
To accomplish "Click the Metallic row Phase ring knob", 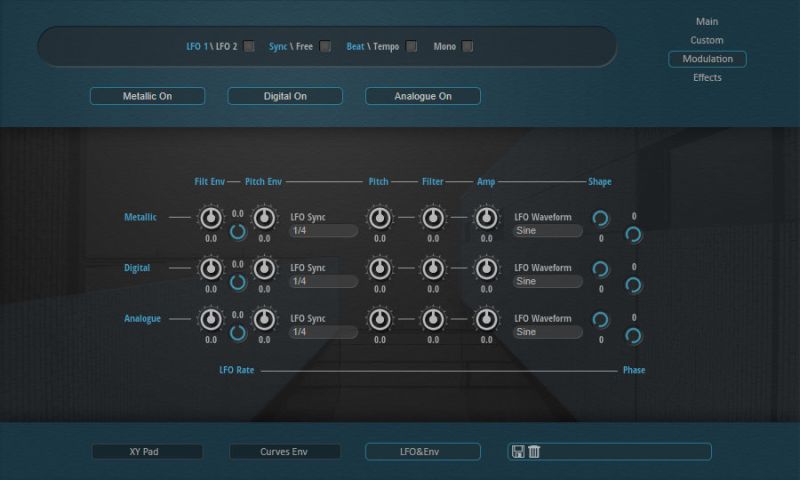I will point(633,235).
